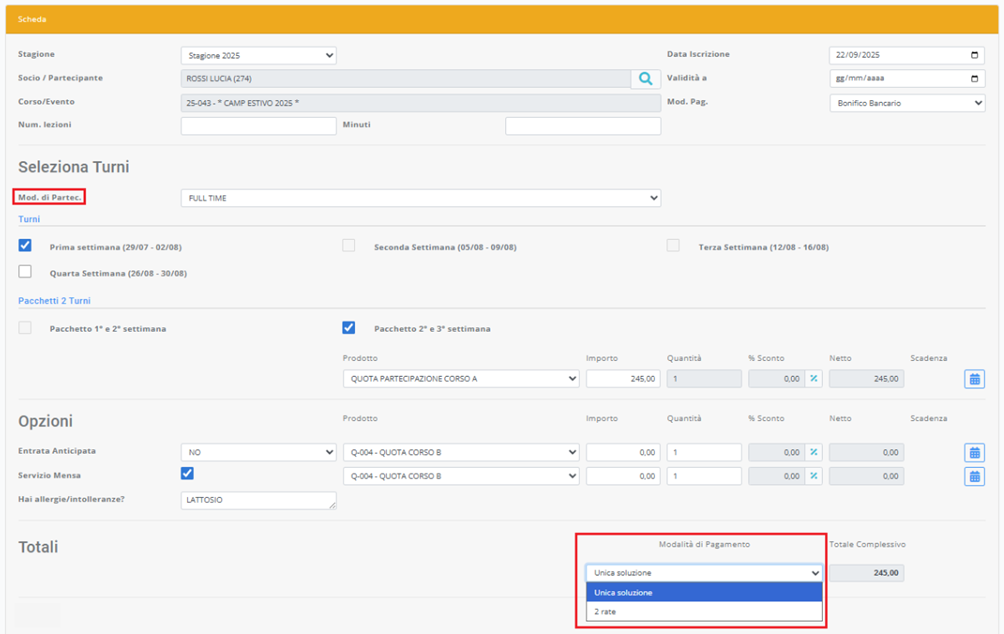Viewport: 1004px width, 634px height.
Task: Open the FULL TIME participation mode dropdown
Action: [x=420, y=198]
